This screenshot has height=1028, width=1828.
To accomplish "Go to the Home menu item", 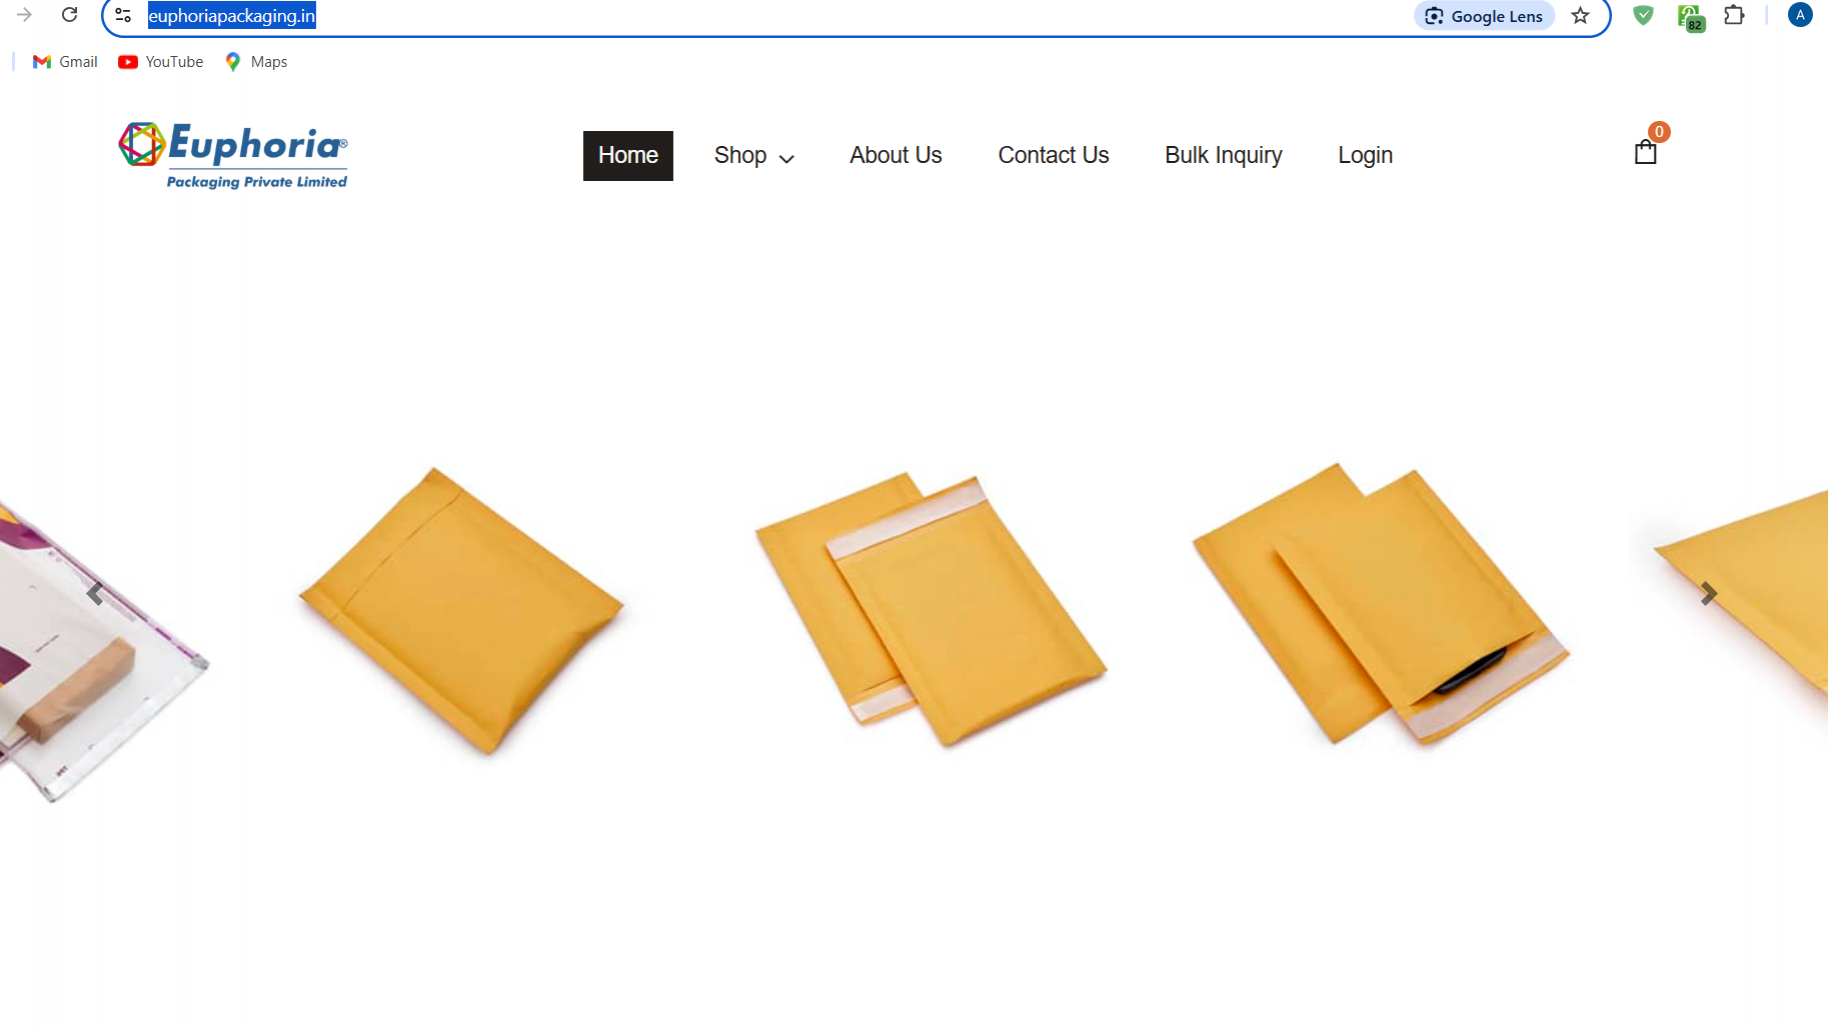I will pyautogui.click(x=628, y=156).
